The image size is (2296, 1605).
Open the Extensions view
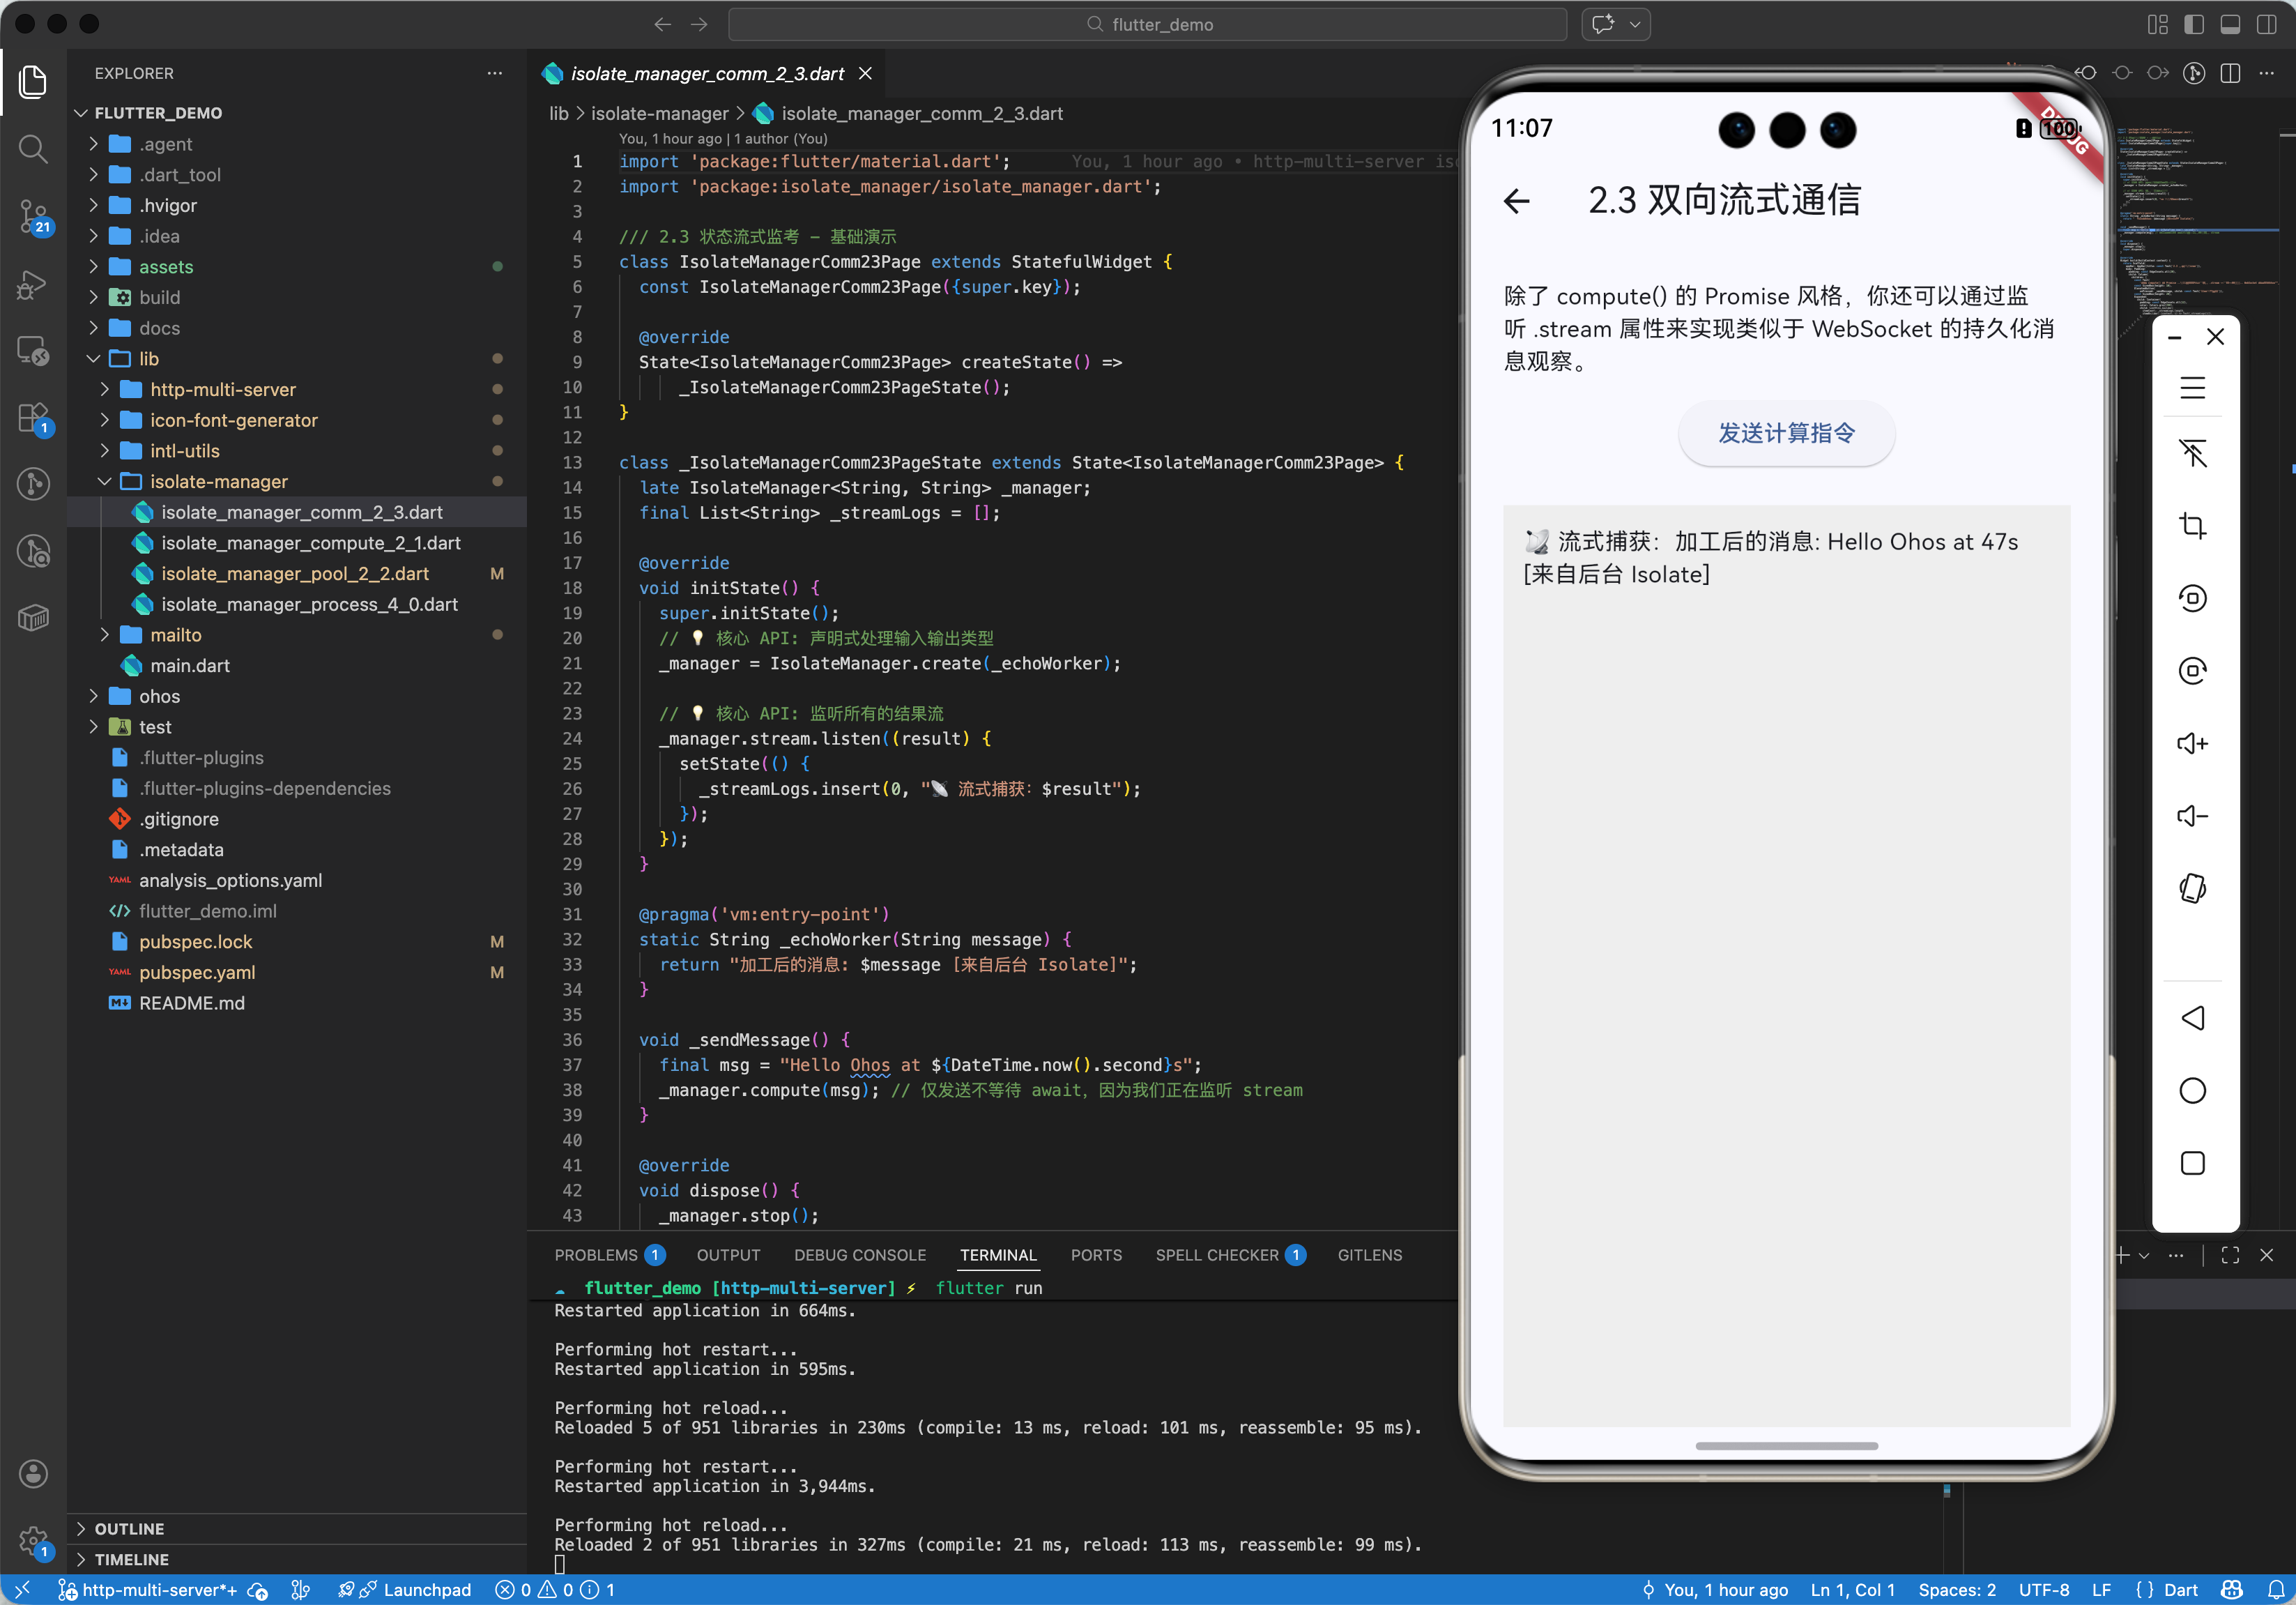tap(33, 417)
